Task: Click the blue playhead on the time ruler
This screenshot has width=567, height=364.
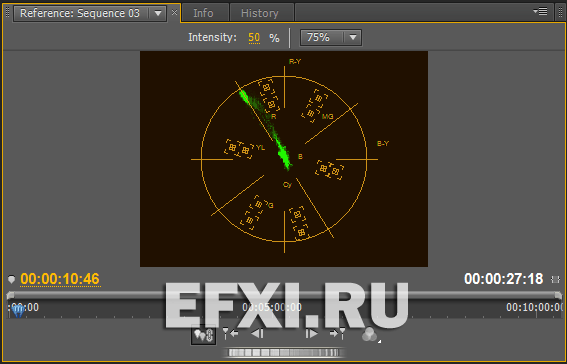Action: tap(18, 310)
